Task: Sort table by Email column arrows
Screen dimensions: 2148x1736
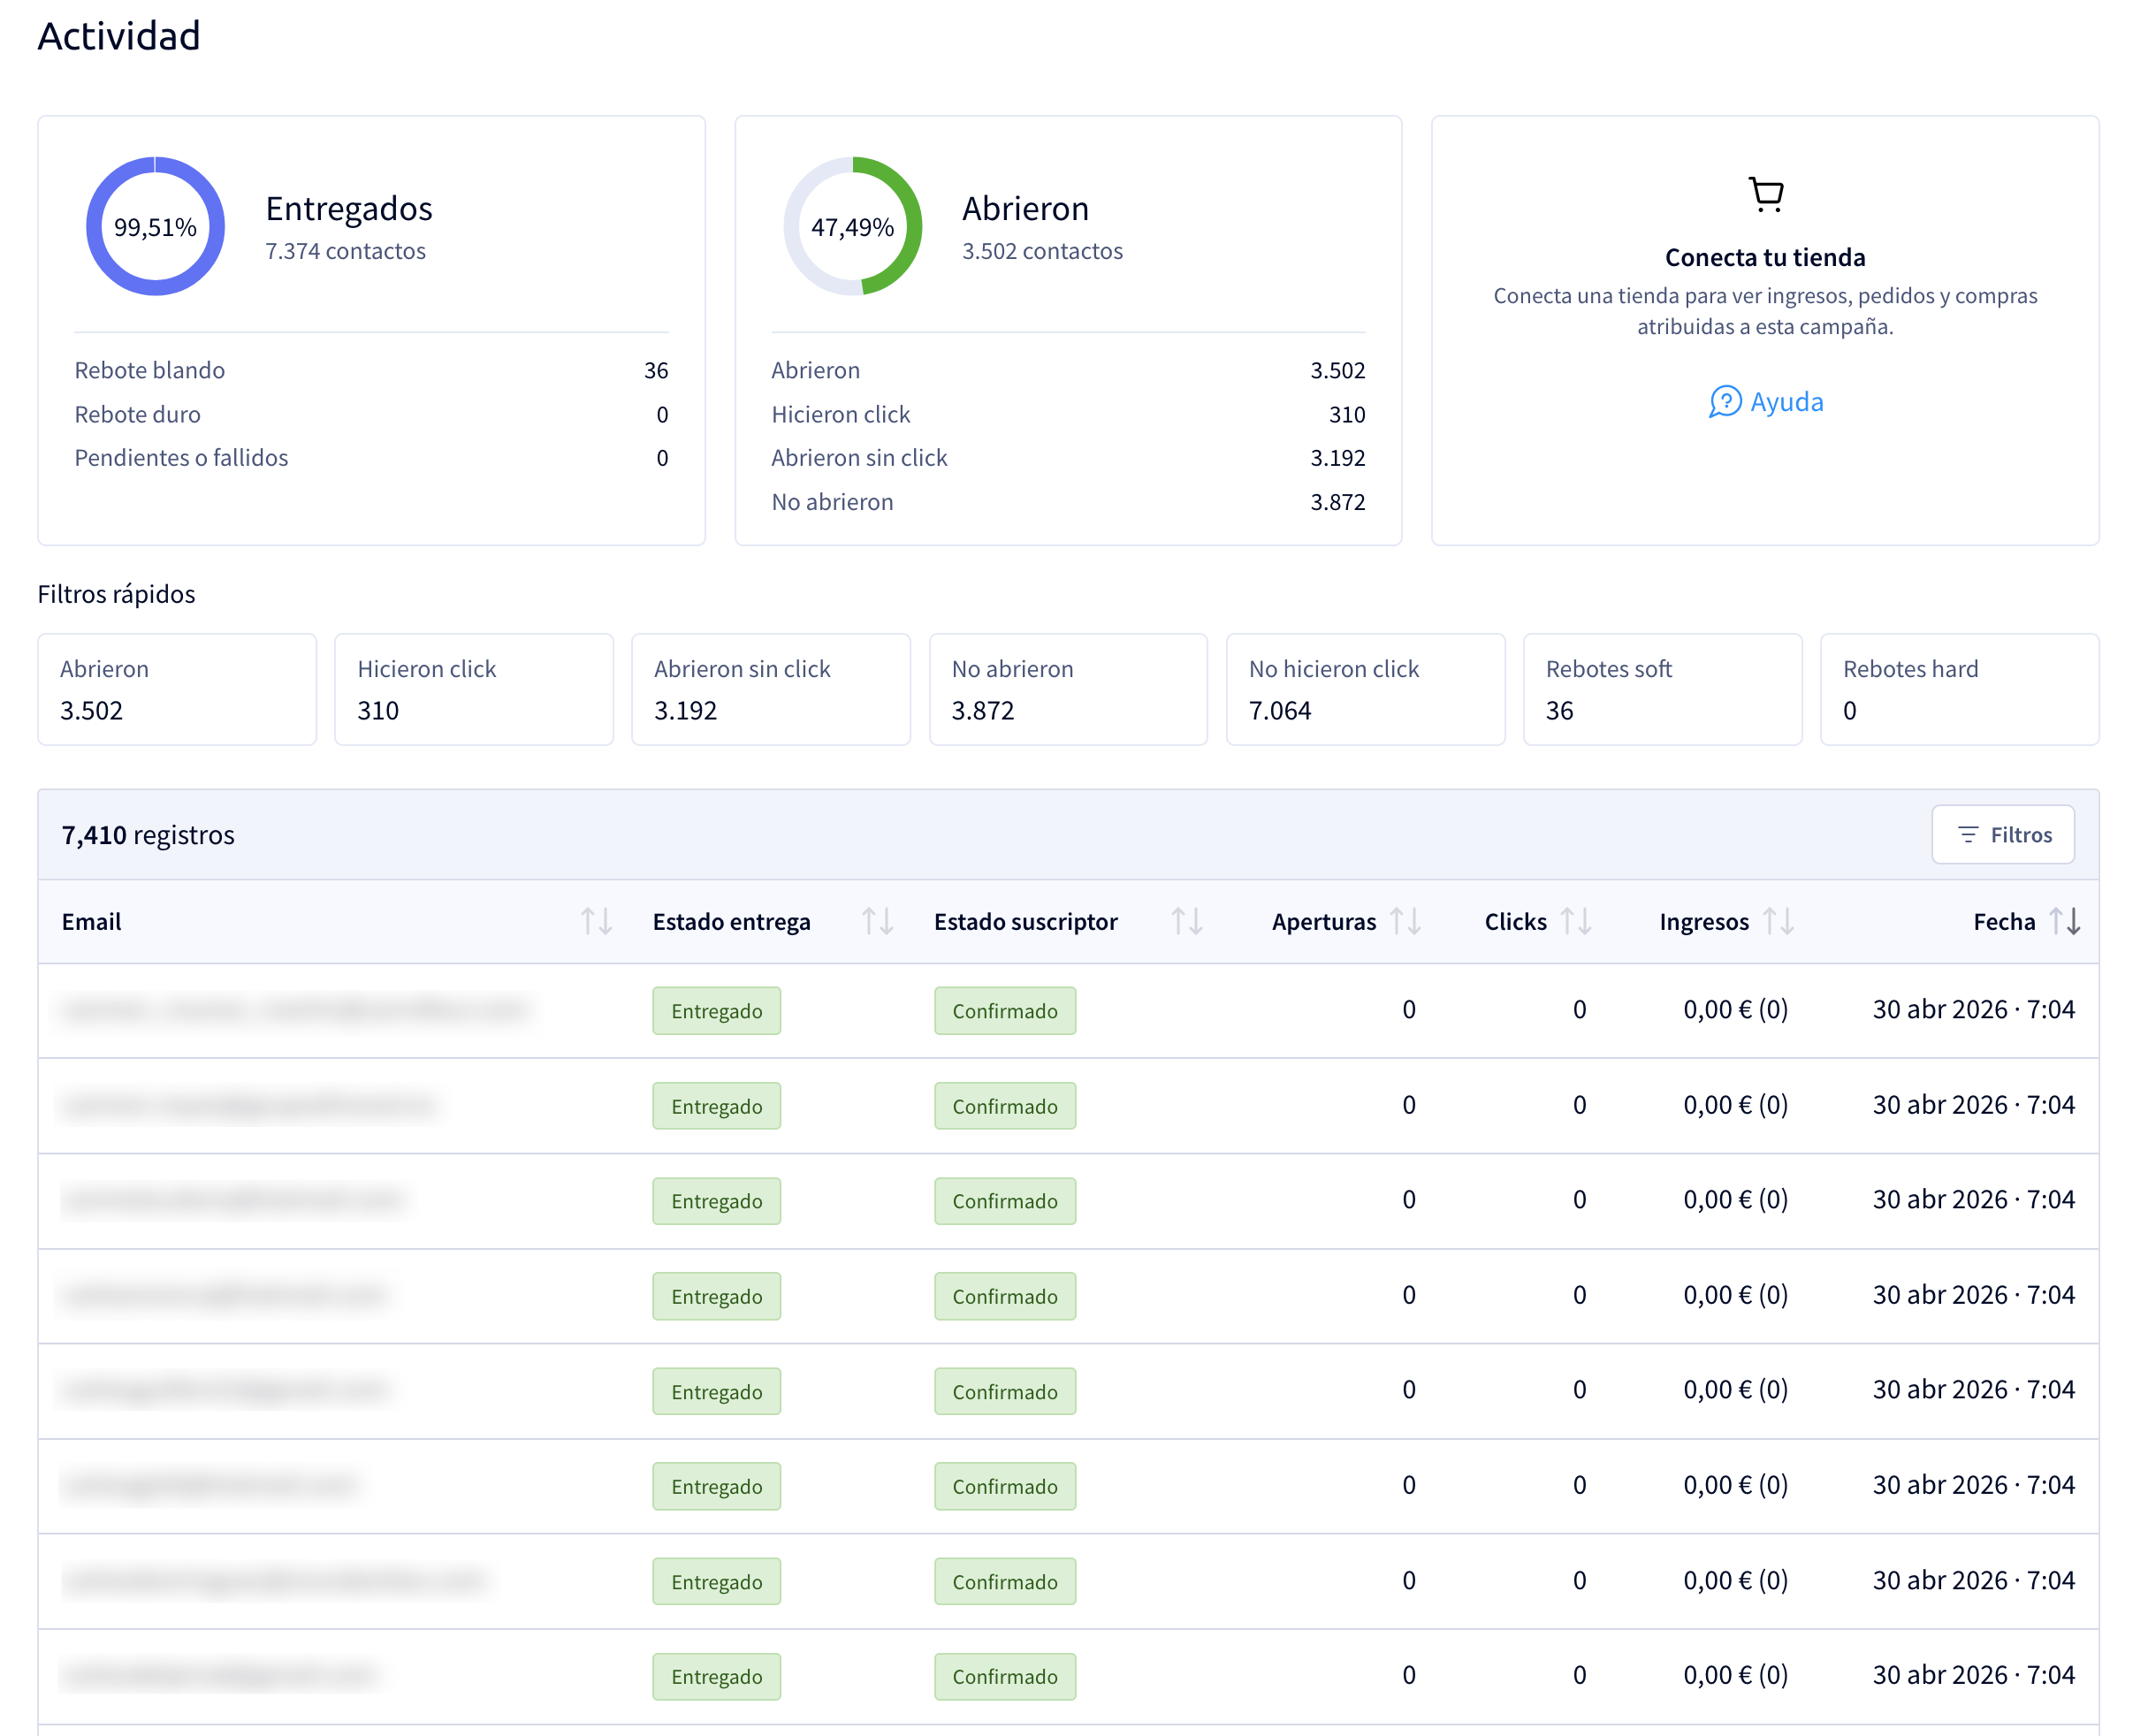Action: 596,921
